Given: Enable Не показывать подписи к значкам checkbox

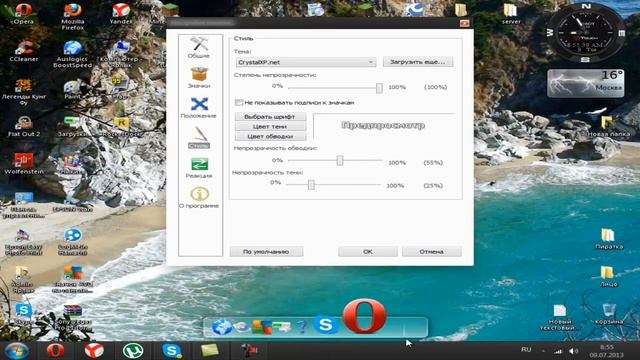Looking at the screenshot, I should click(x=239, y=102).
